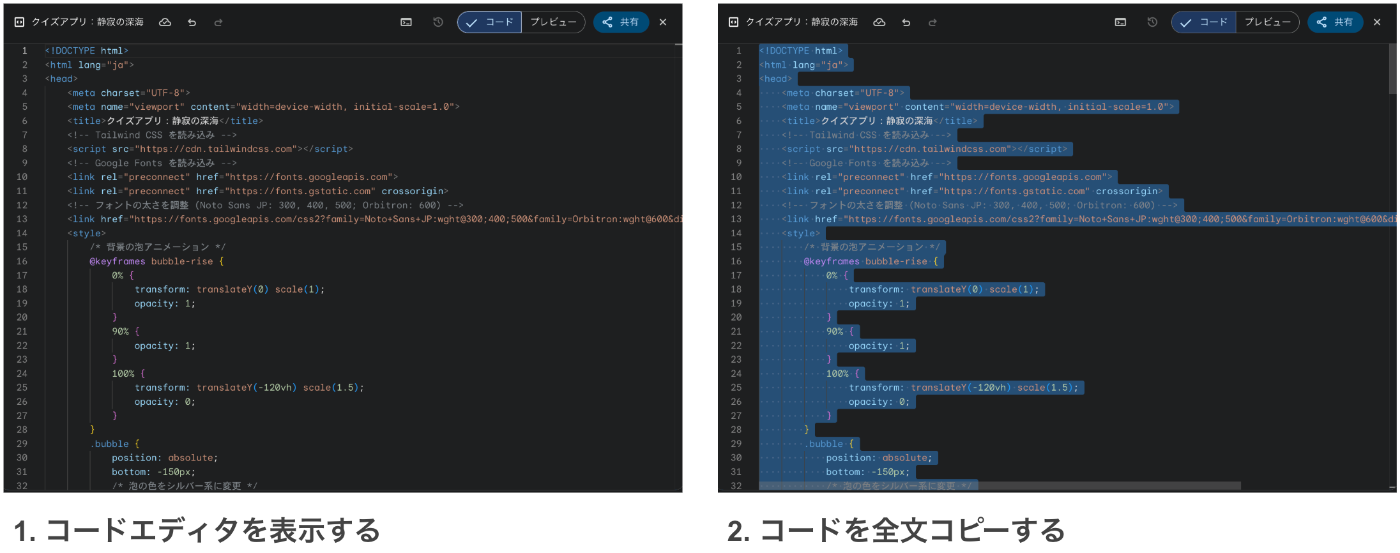Viewport: 1400px width, 553px height.
Task: Click the redo arrow in right editor
Action: coord(932,22)
